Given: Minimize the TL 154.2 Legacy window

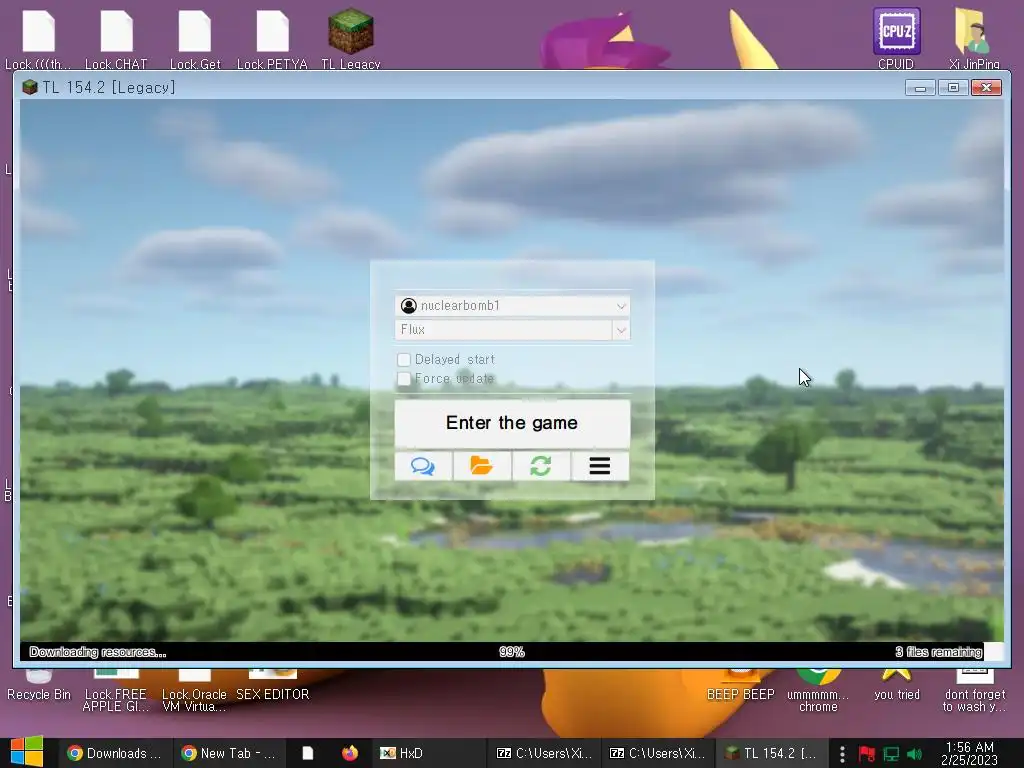Looking at the screenshot, I should (920, 87).
